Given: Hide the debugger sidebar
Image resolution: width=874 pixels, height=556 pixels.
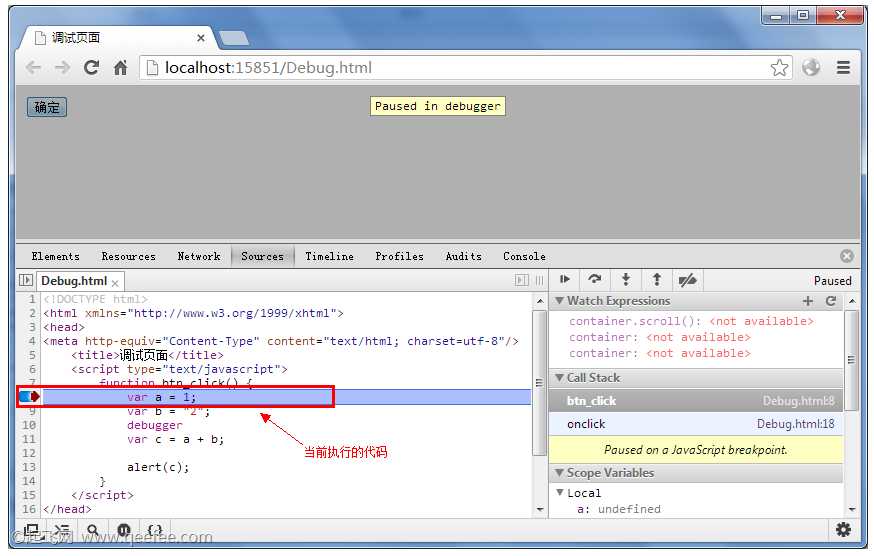Looking at the screenshot, I should (x=522, y=280).
